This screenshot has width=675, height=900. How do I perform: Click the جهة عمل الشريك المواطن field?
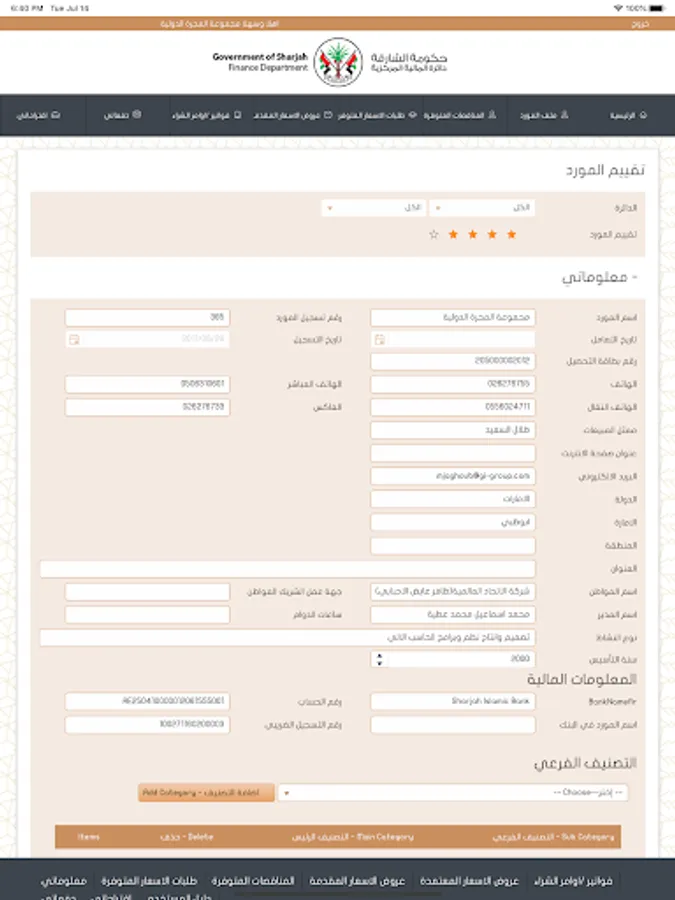[148, 592]
